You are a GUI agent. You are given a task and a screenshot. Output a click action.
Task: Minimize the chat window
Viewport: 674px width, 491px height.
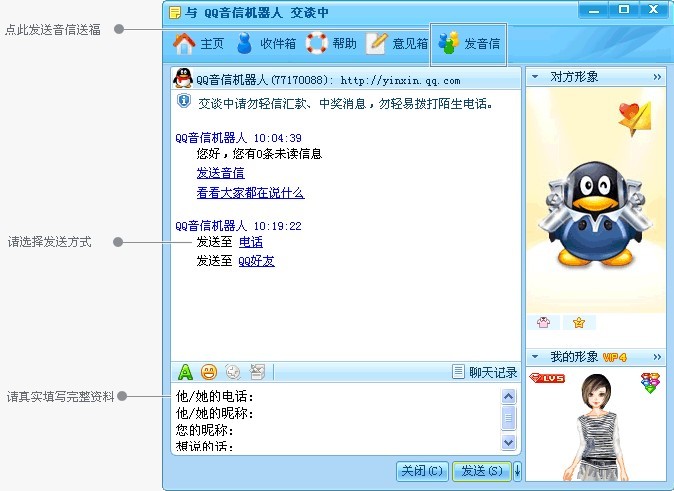(594, 10)
